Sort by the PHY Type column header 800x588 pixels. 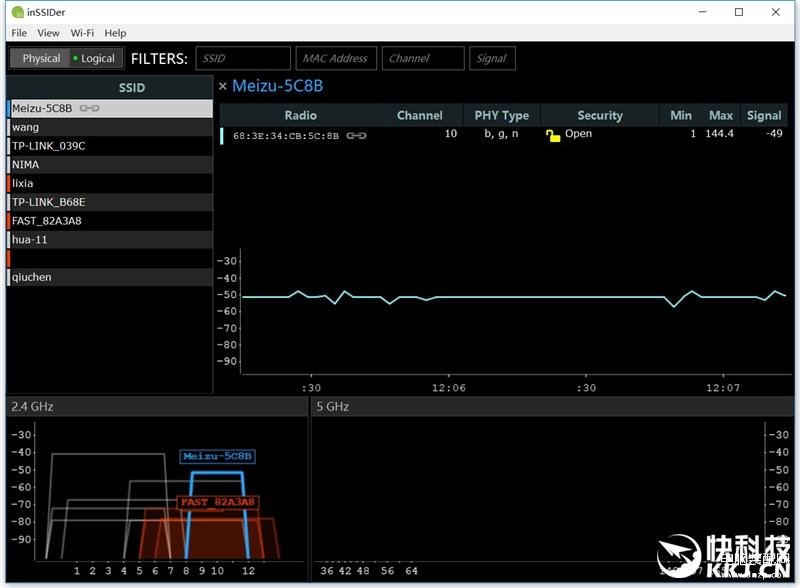pos(502,115)
